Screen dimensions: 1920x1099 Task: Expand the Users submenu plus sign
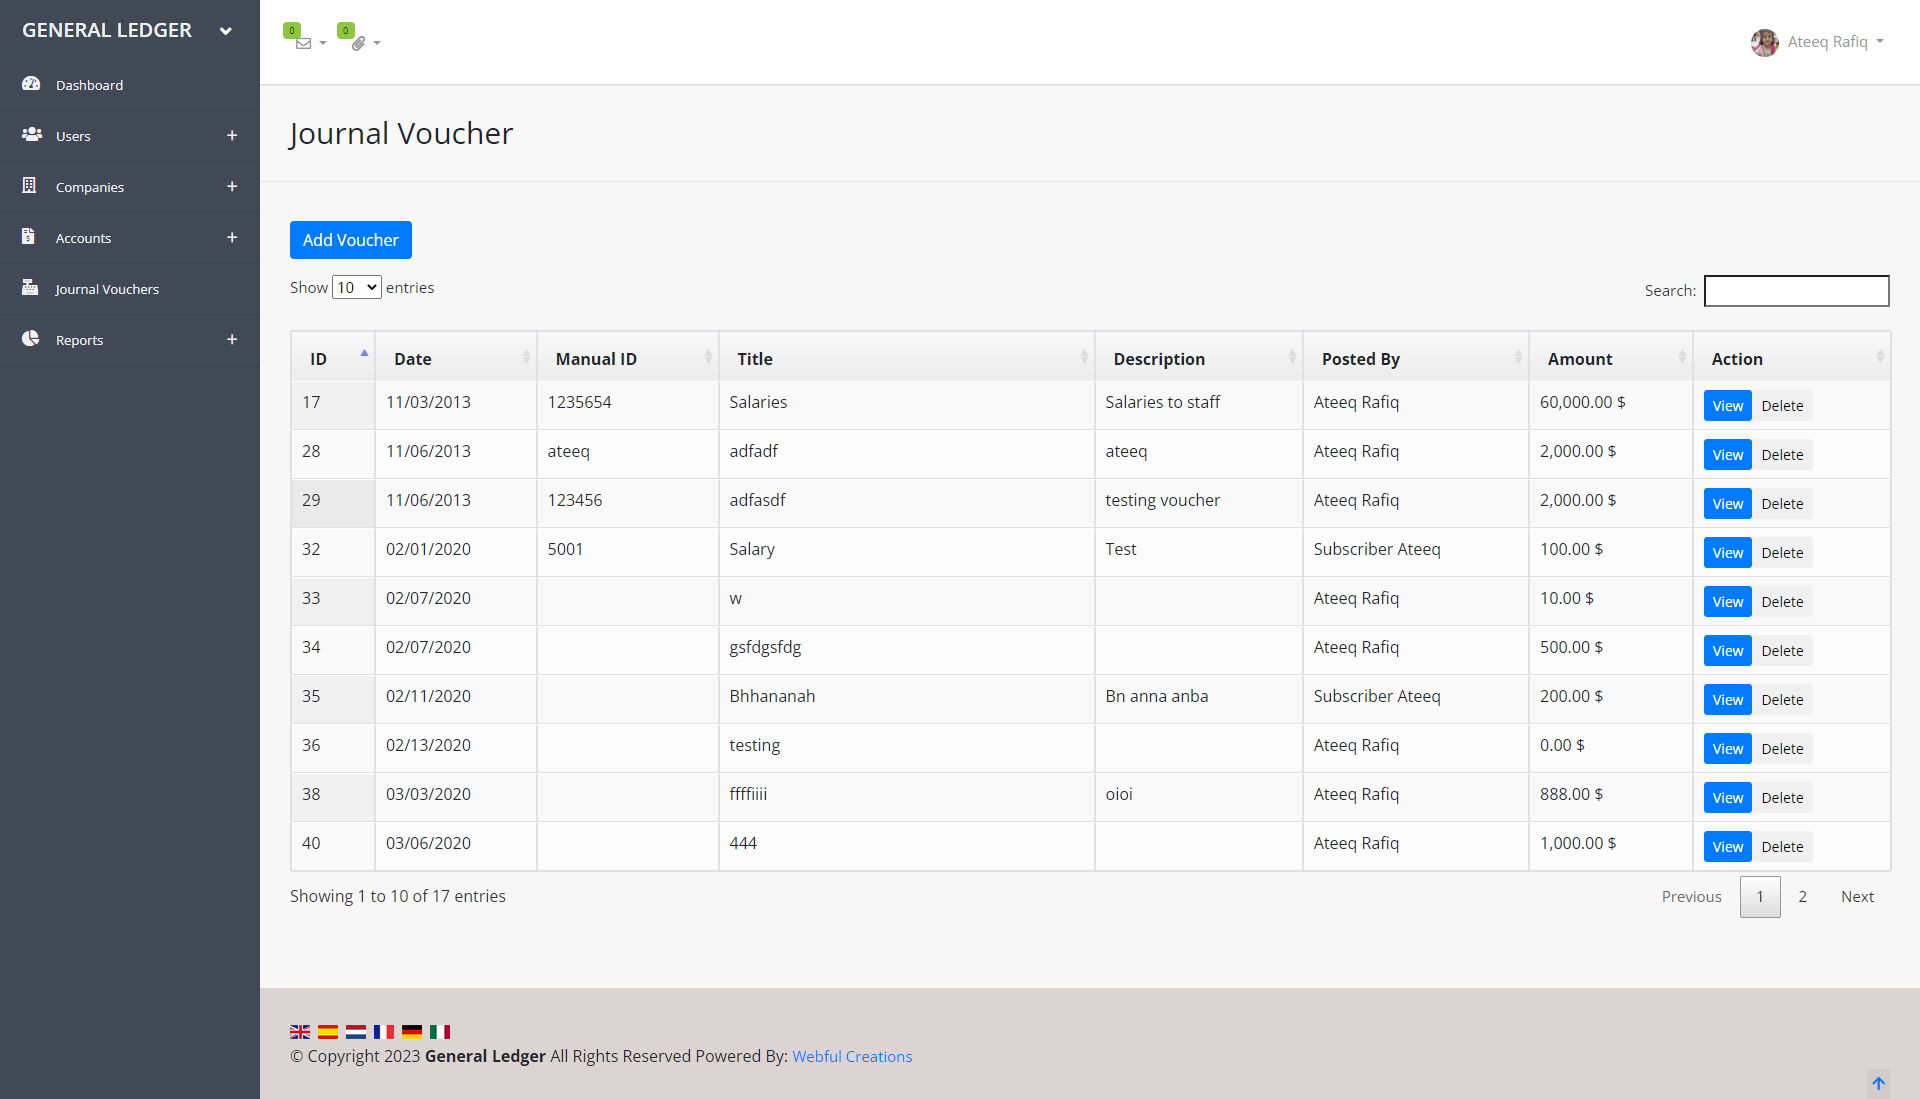(232, 136)
